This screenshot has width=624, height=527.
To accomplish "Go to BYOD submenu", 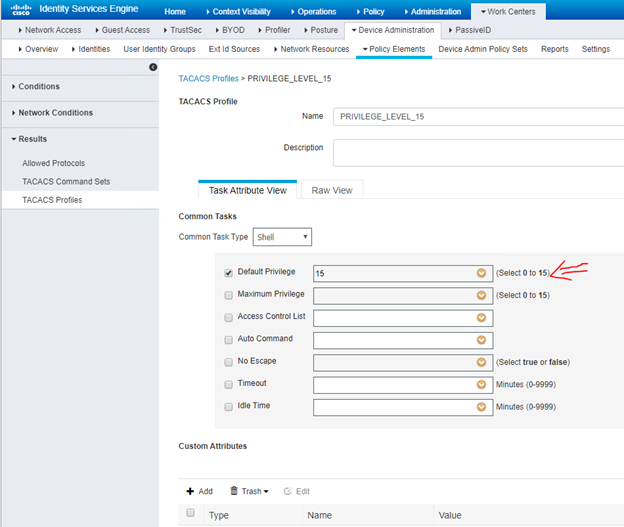I will (230, 30).
